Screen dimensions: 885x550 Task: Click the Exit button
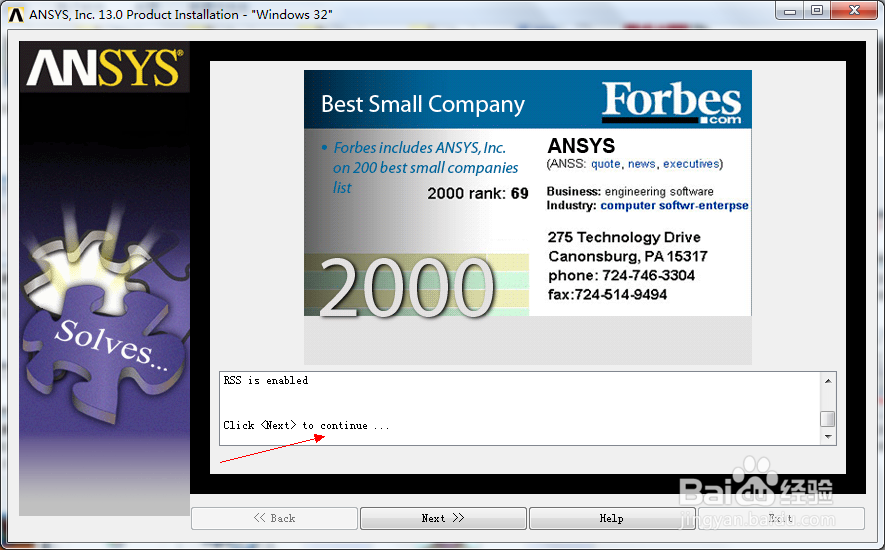tap(781, 518)
